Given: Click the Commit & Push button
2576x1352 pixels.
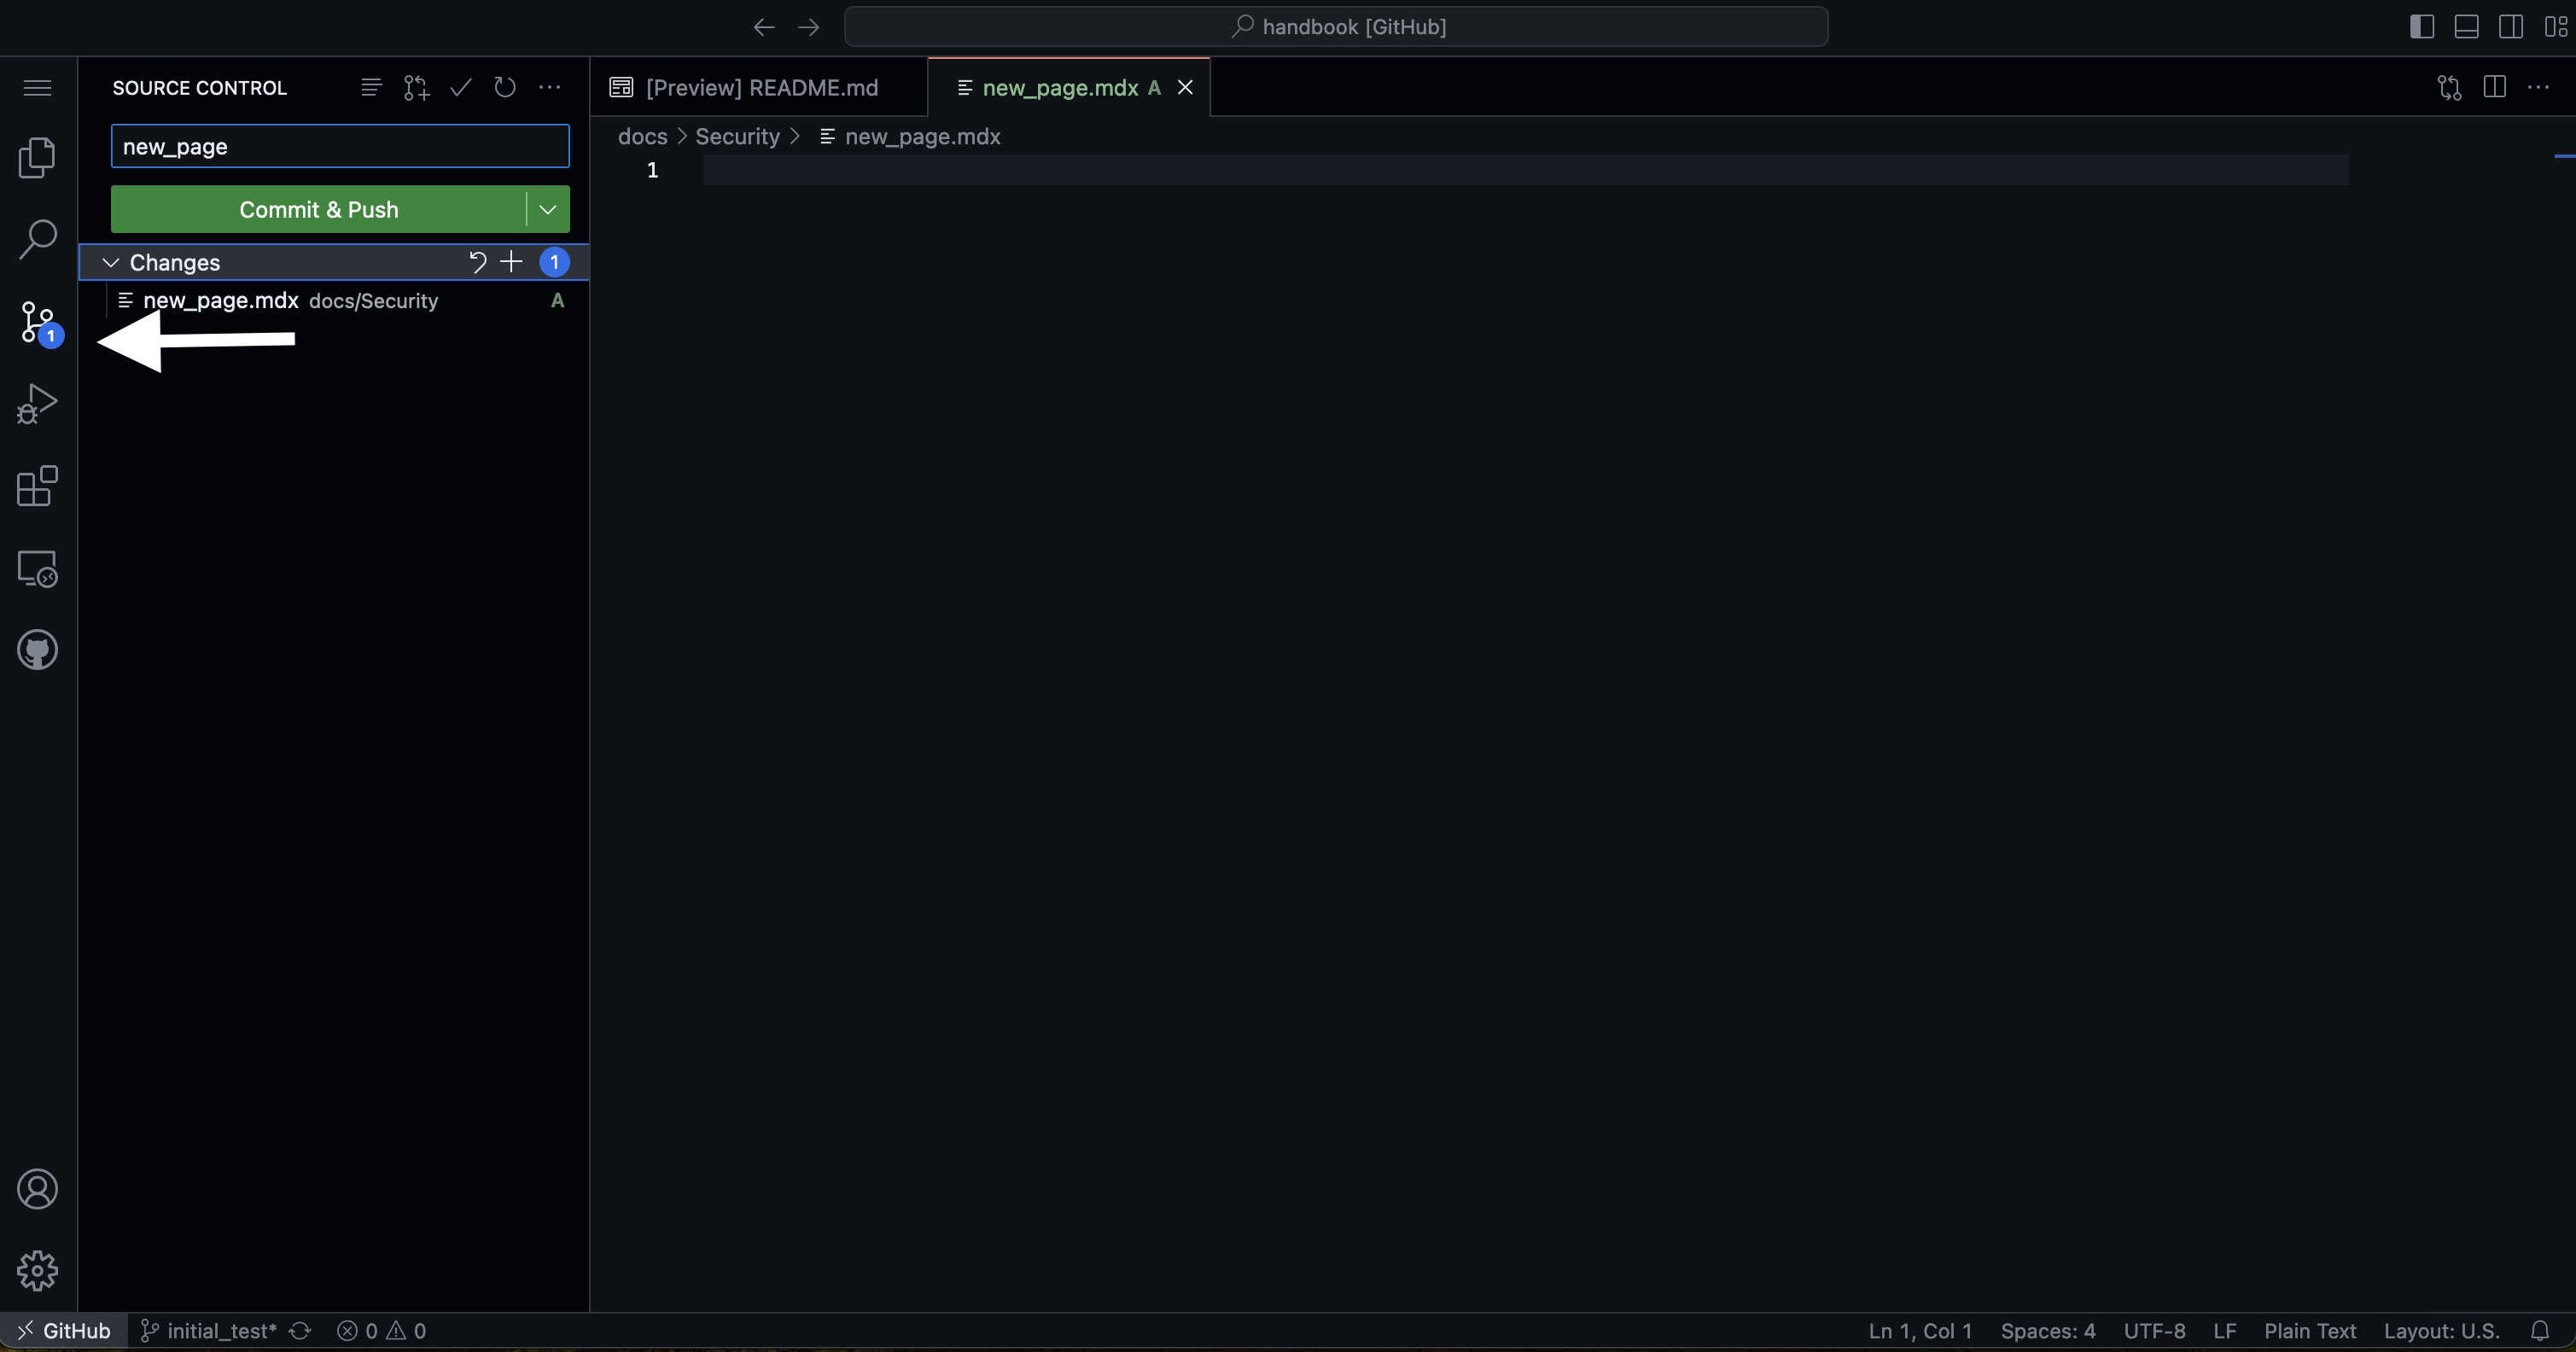Looking at the screenshot, I should tap(318, 209).
